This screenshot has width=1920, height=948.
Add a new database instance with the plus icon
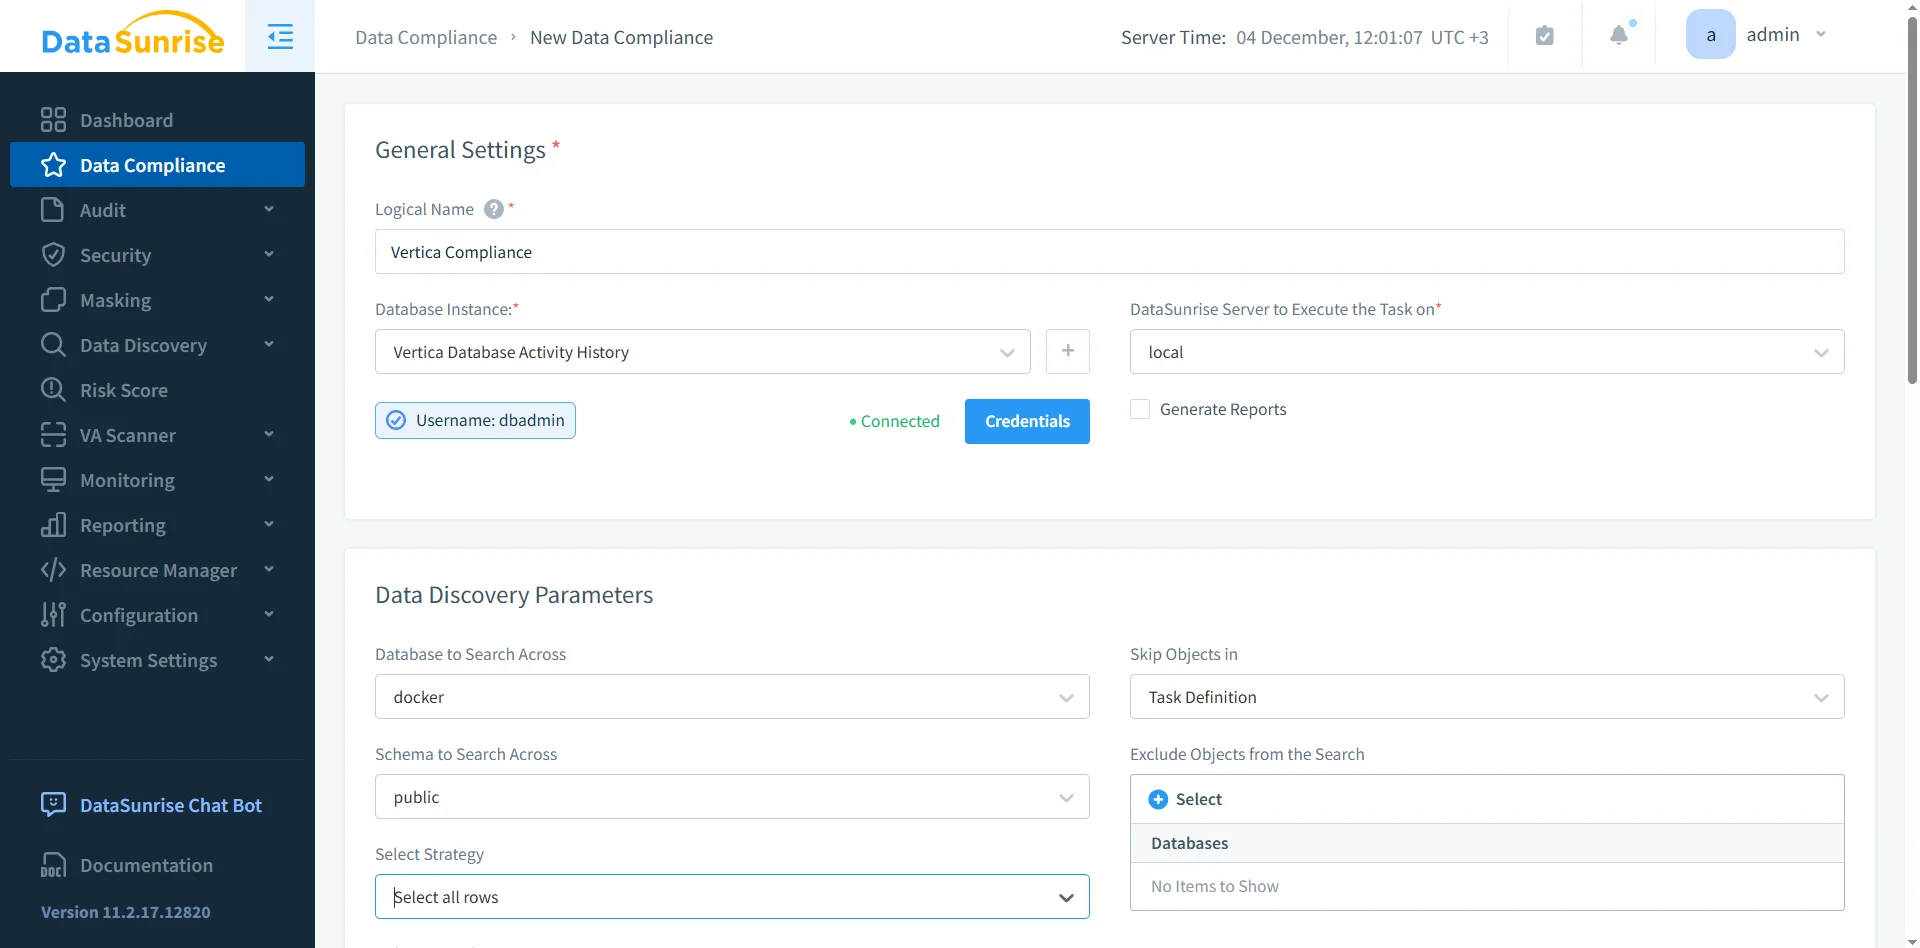[x=1068, y=351]
